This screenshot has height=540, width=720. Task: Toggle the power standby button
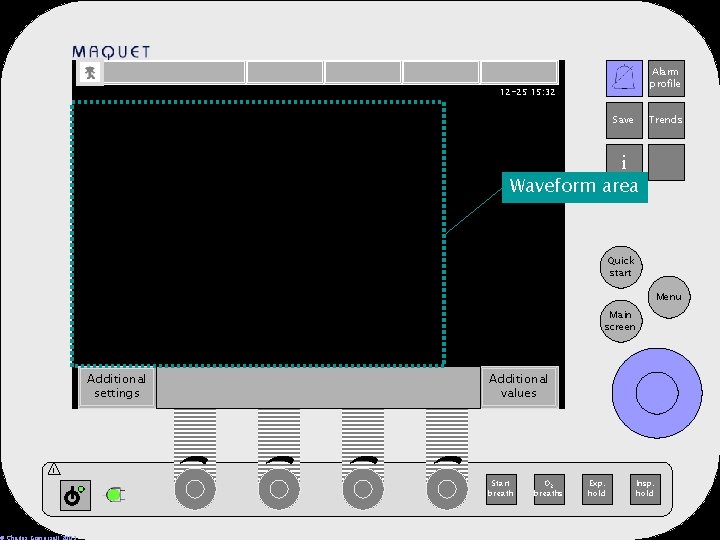click(75, 495)
